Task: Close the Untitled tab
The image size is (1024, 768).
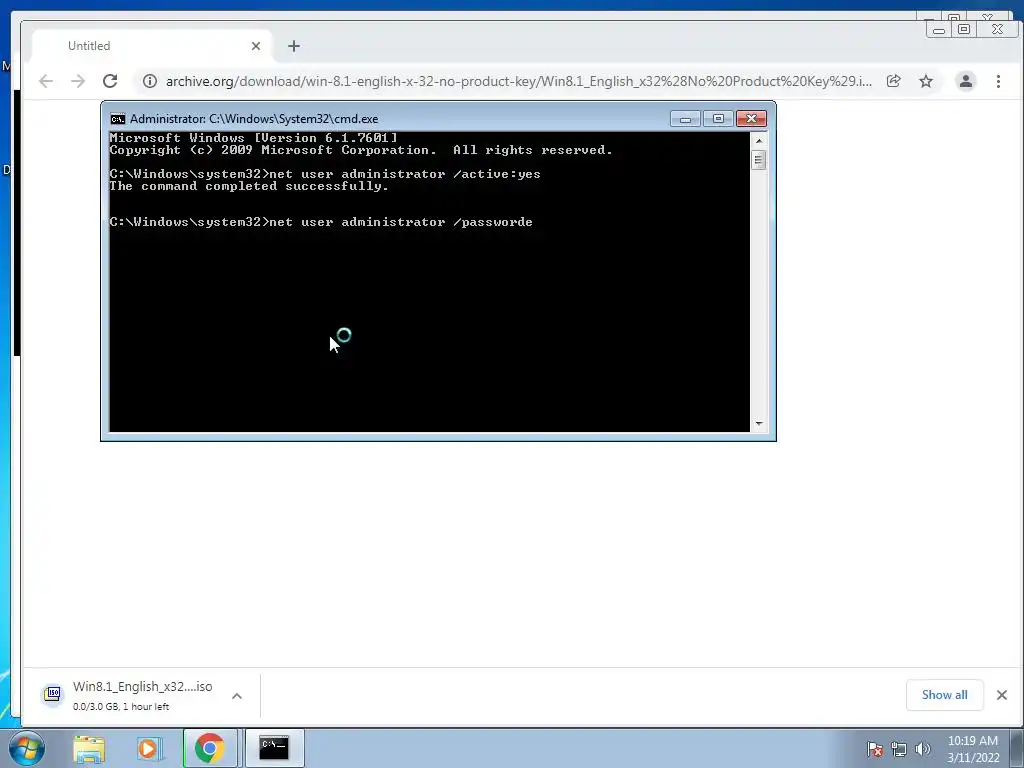Action: 256,46
